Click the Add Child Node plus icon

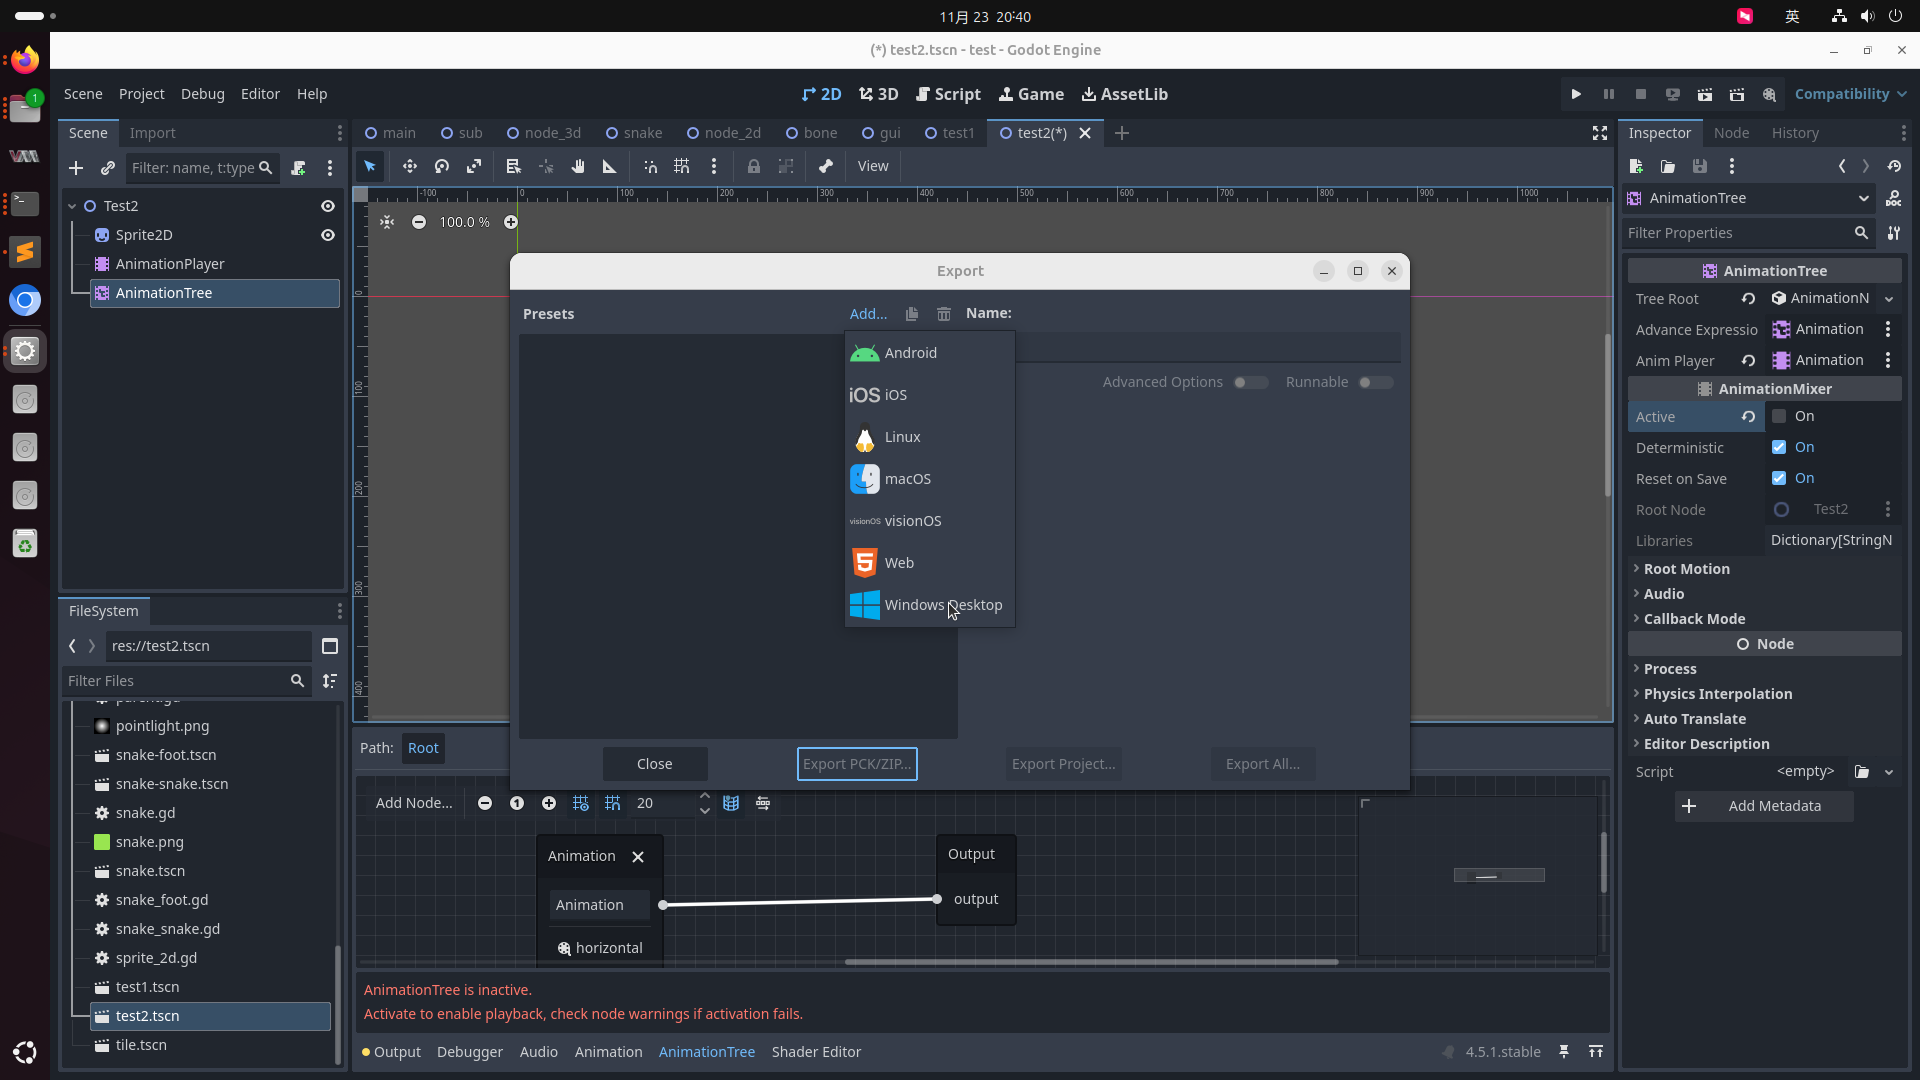point(76,168)
